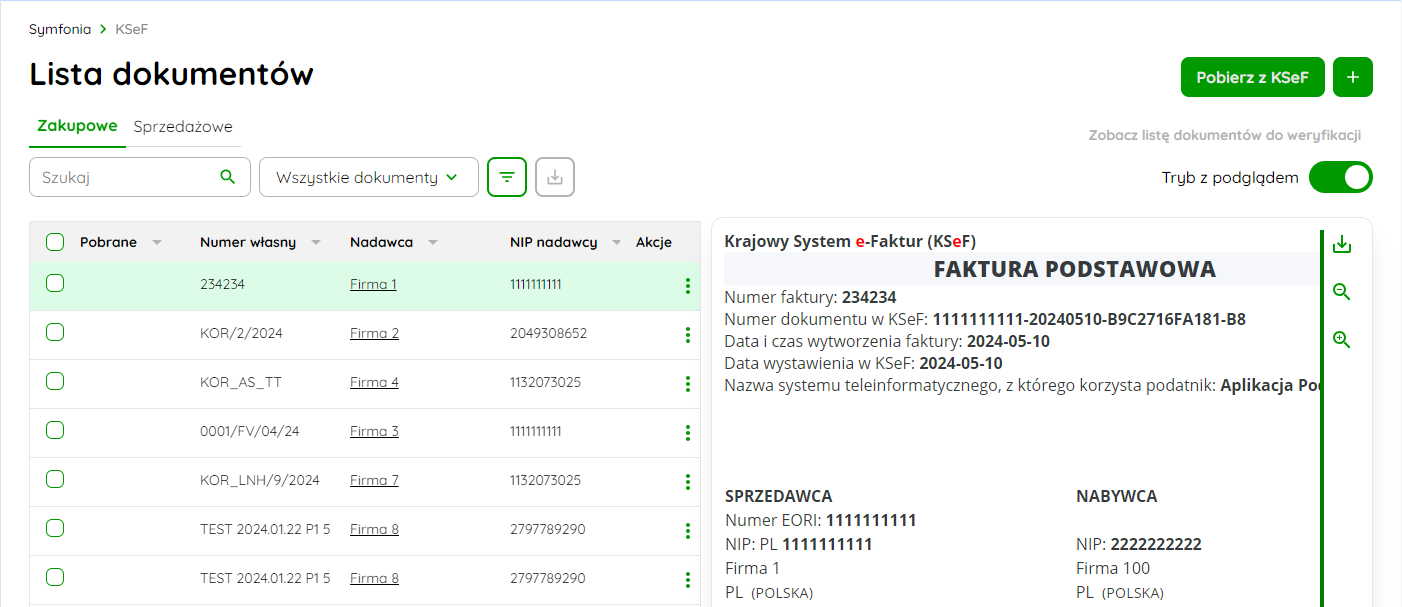Open actions menu for invoice 234234

coord(687,286)
